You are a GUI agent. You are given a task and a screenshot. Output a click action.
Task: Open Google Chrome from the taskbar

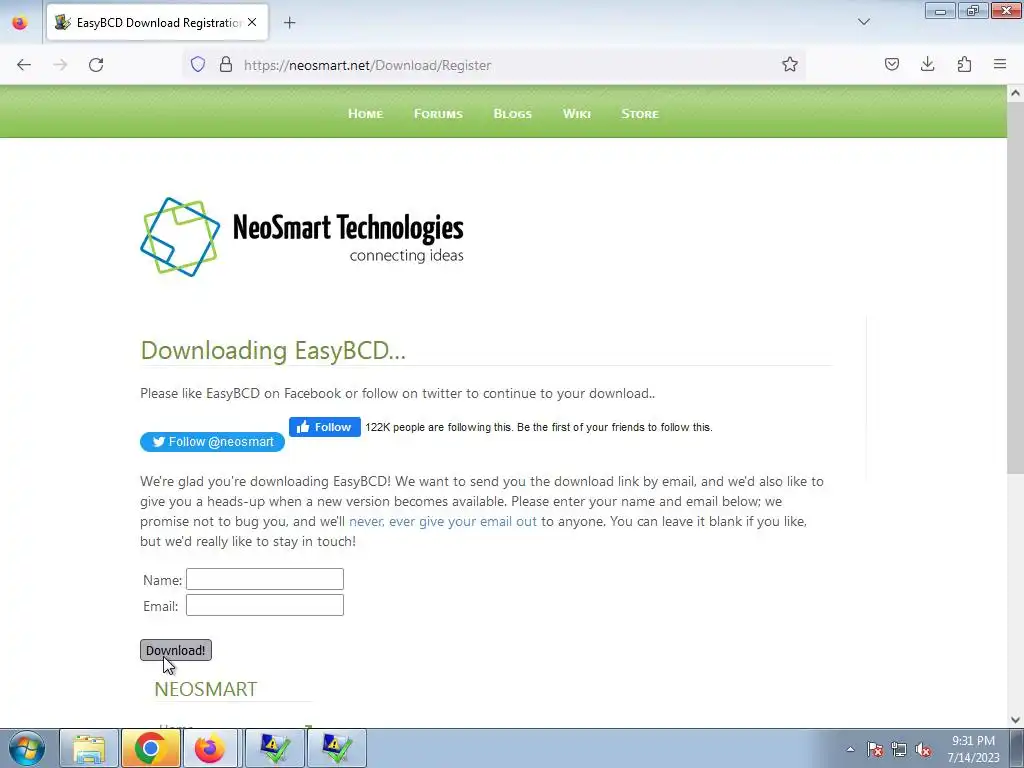150,748
